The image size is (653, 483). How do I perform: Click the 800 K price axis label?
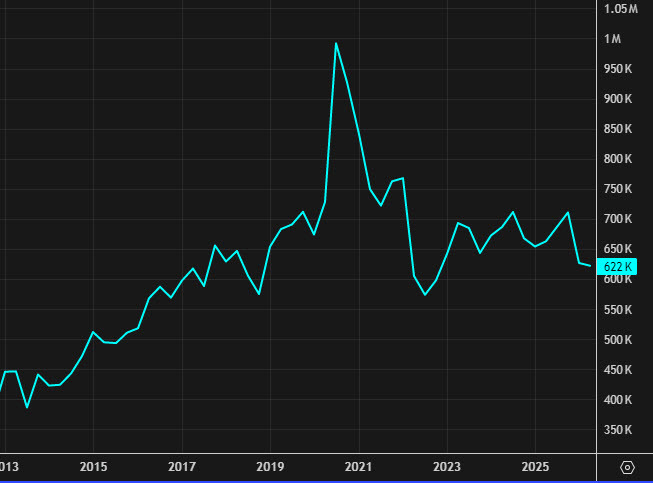(x=618, y=159)
